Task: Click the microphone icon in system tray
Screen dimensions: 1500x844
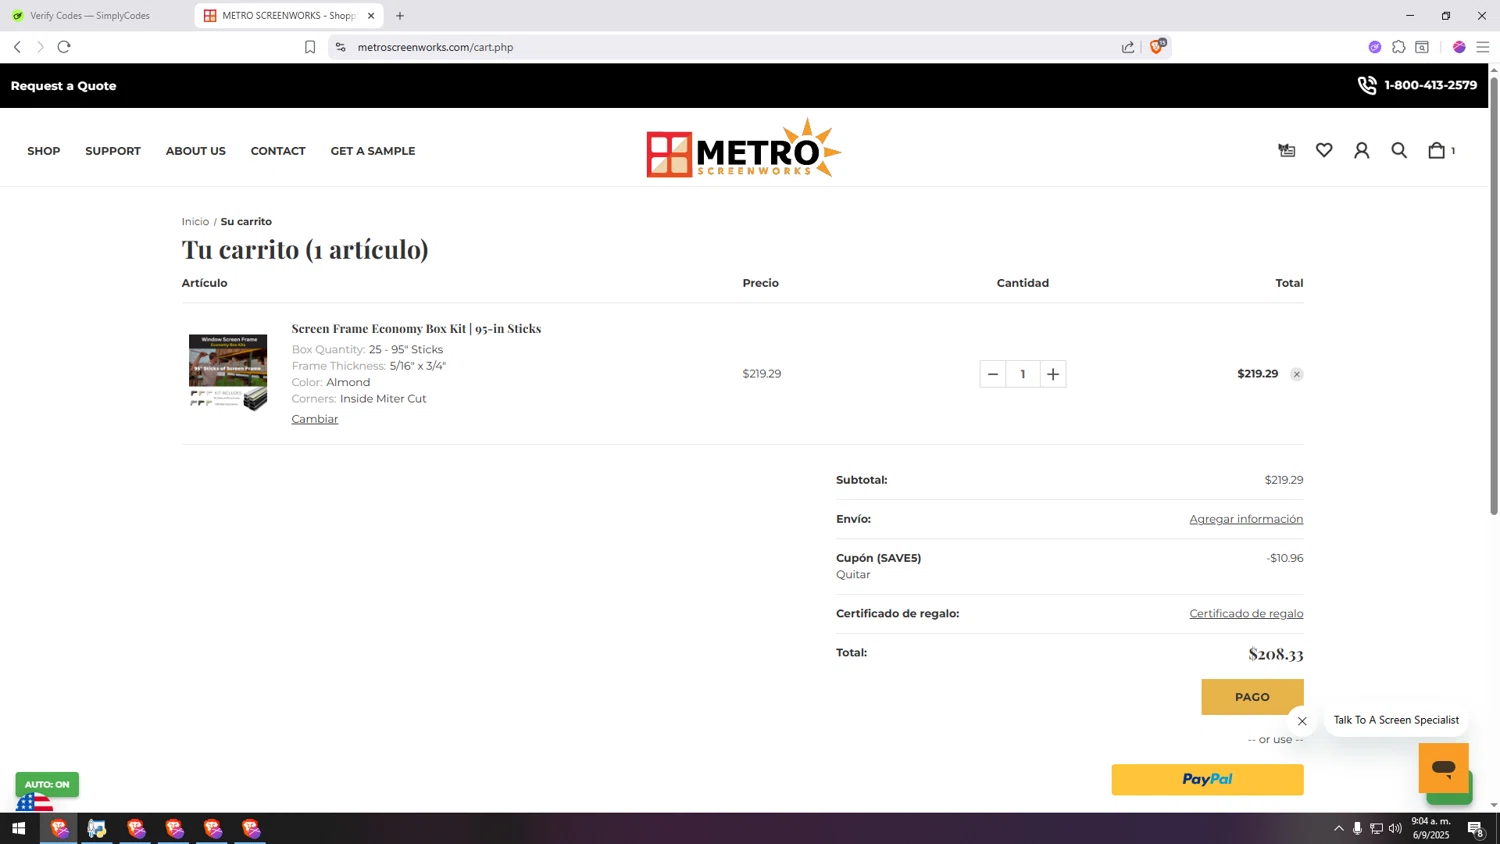Action: pos(1357,829)
